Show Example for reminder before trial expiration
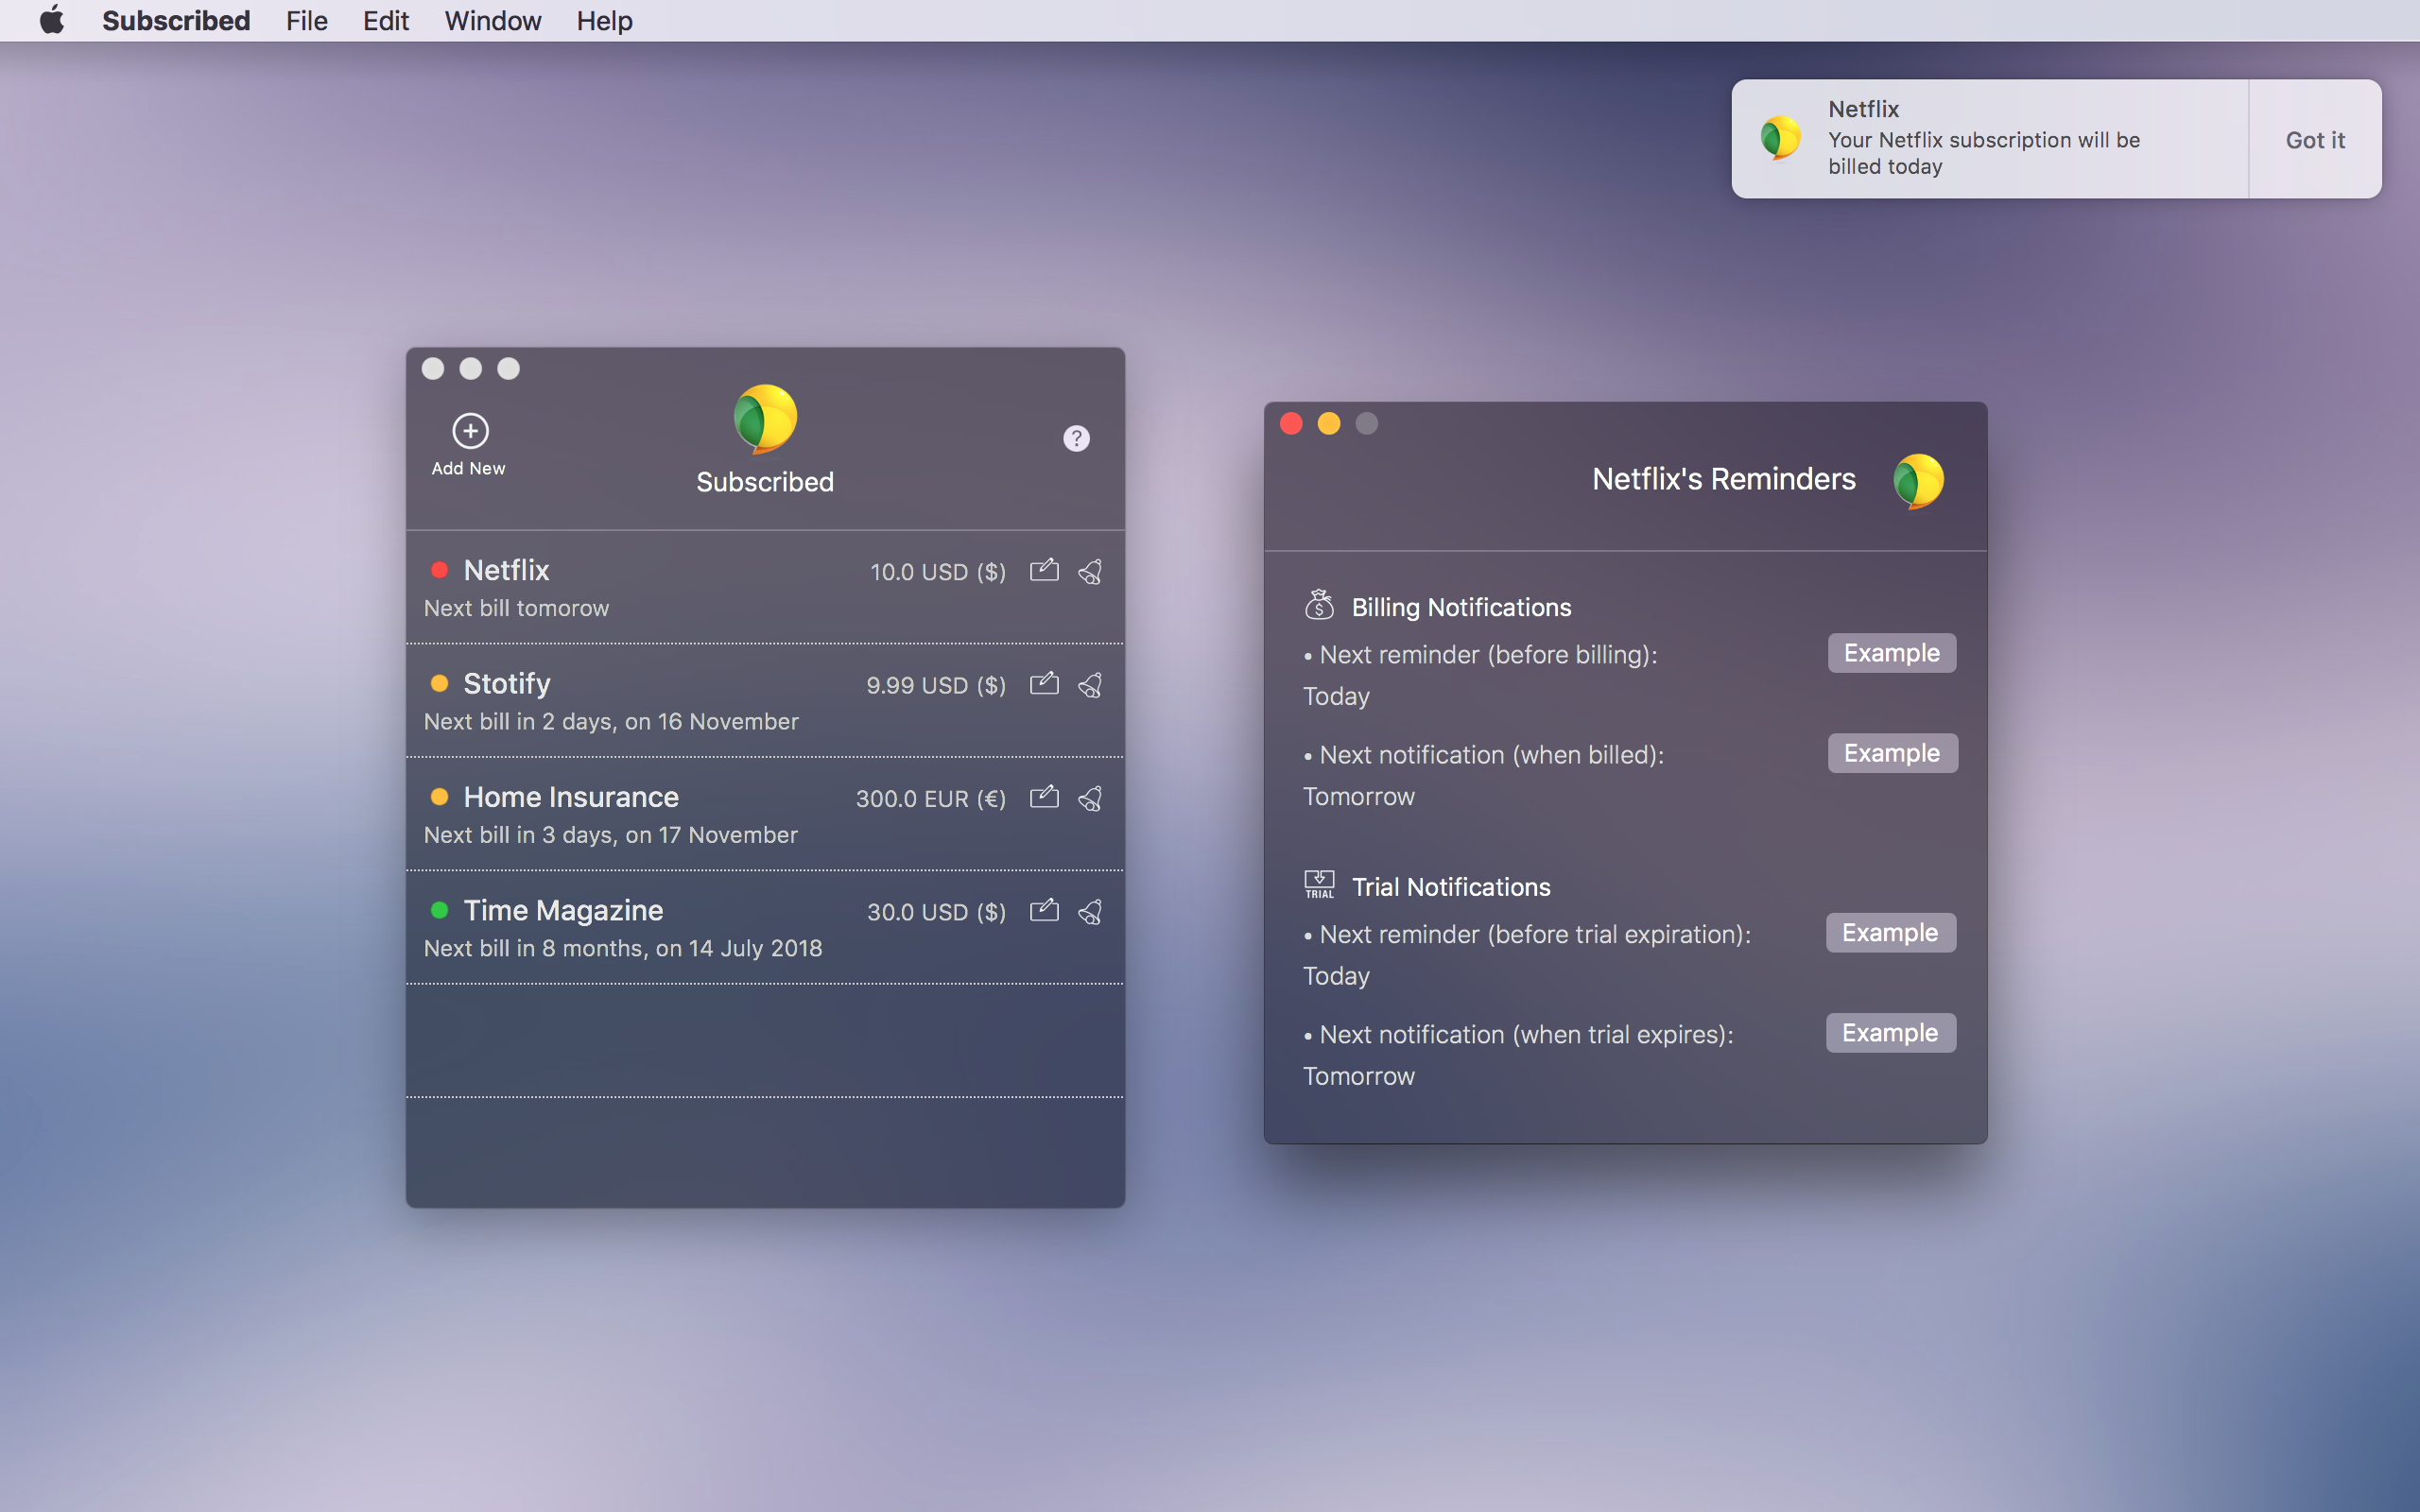2420x1512 pixels. tap(1890, 932)
